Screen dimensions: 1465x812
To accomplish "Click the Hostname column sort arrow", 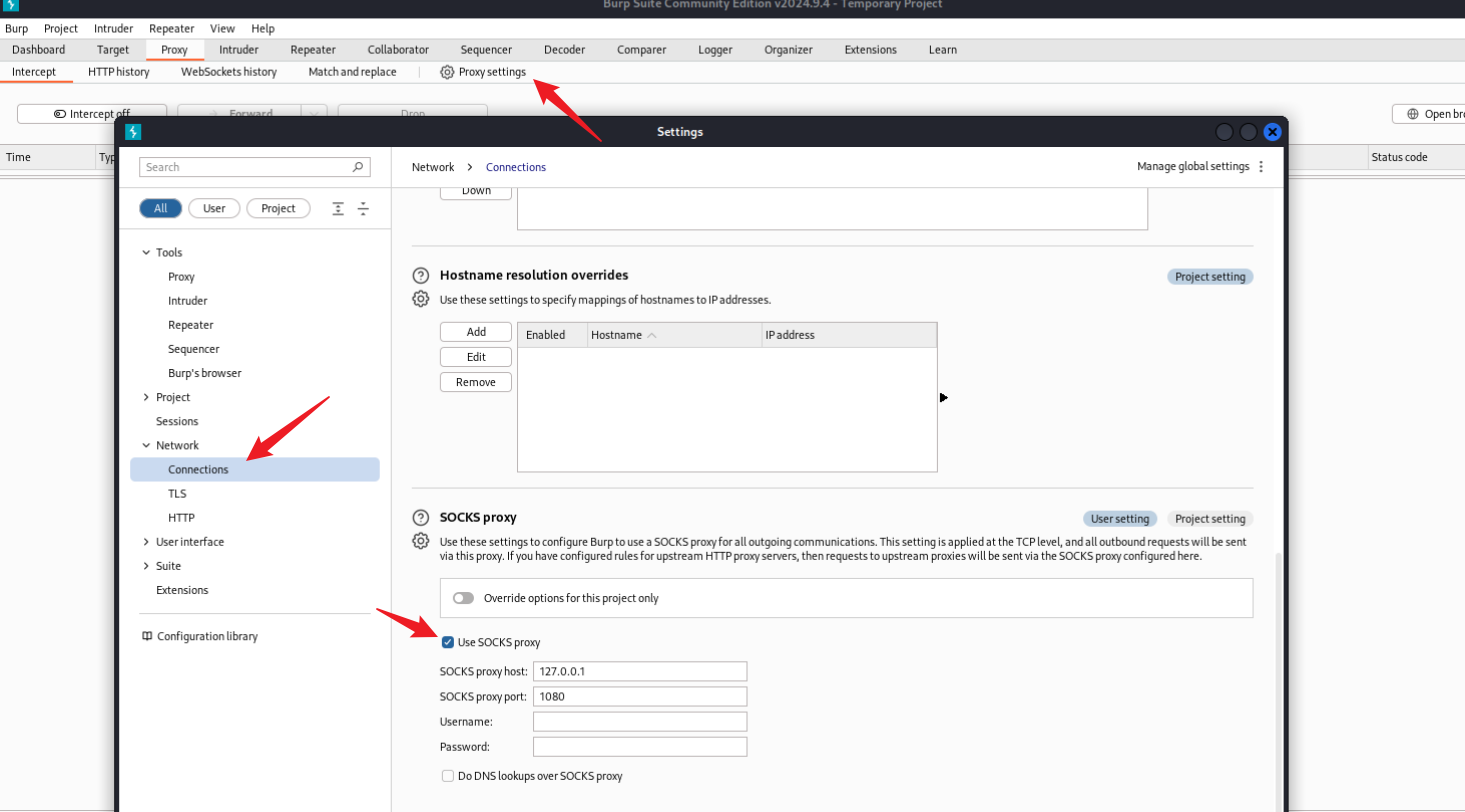I will tap(652, 335).
